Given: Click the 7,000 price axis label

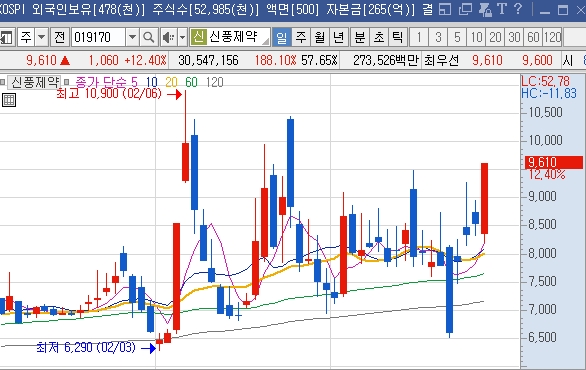Looking at the screenshot, I should pos(542,309).
